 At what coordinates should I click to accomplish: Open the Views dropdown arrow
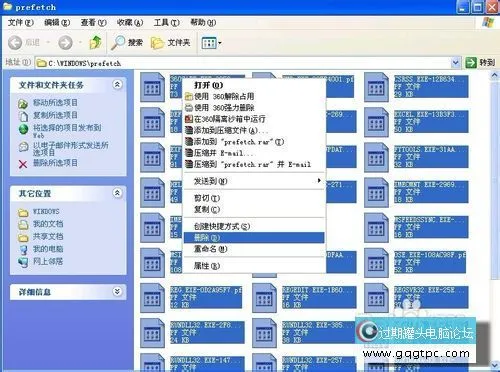pyautogui.click(x=220, y=43)
